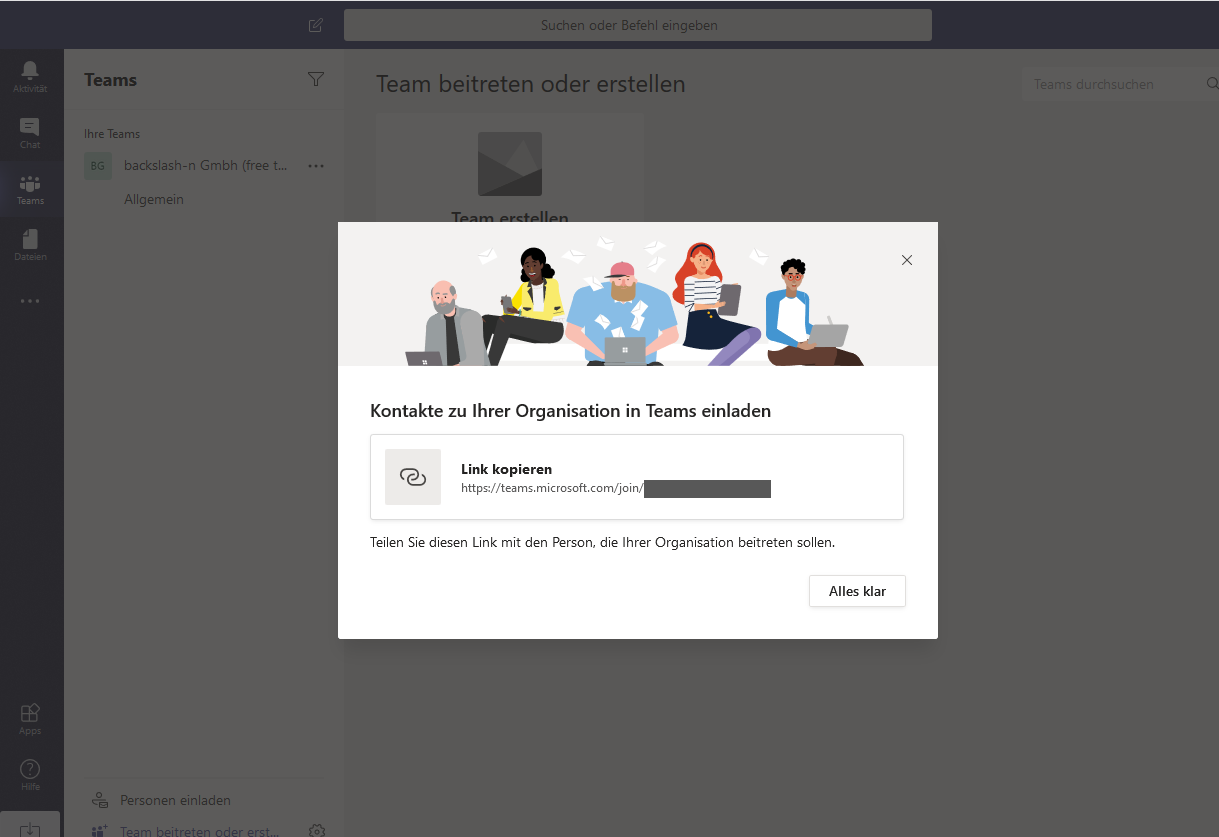The width and height of the screenshot is (1219, 837).
Task: Expand the sidebar more apps ellipsis
Action: tap(30, 300)
